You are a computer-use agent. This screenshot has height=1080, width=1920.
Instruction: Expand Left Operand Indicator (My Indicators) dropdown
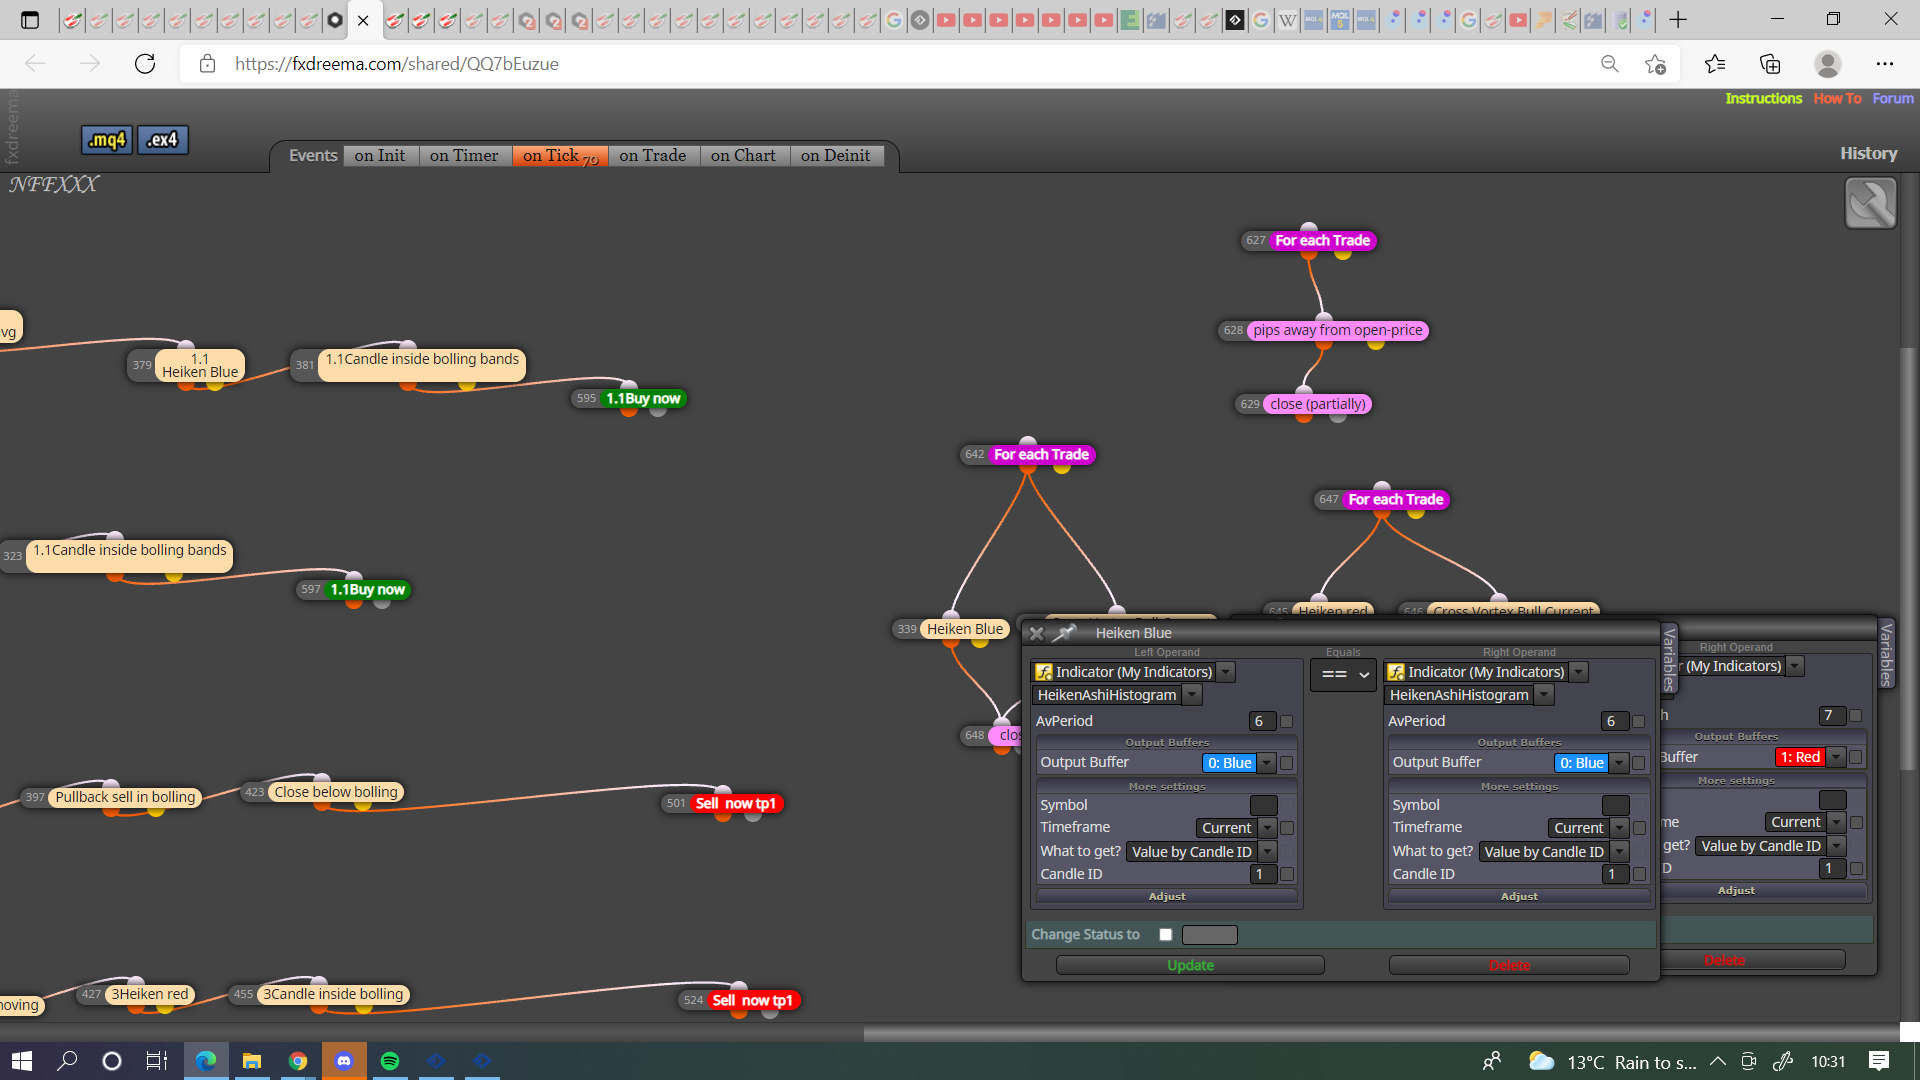coord(1226,672)
